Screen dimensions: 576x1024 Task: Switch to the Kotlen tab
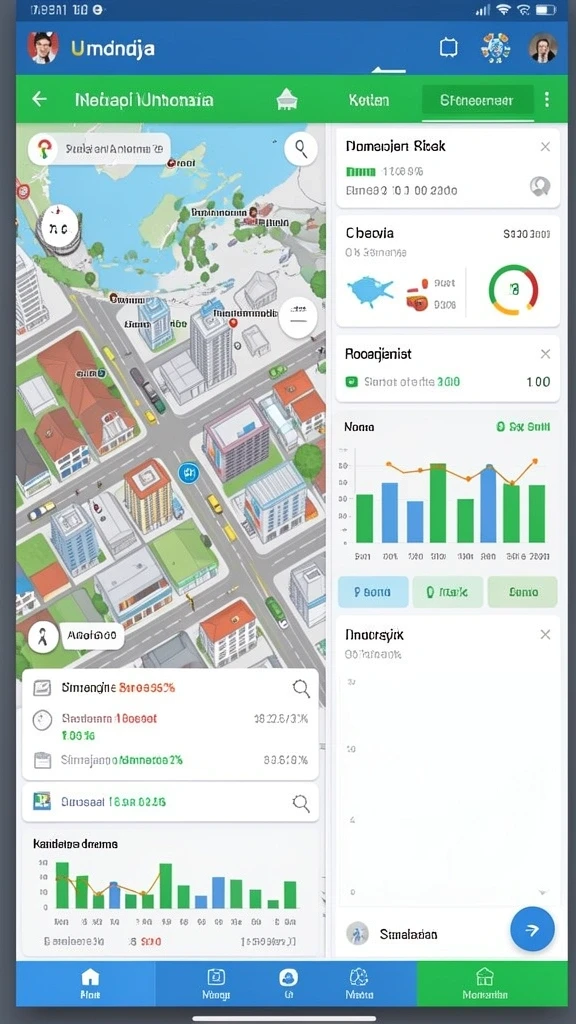tap(368, 100)
